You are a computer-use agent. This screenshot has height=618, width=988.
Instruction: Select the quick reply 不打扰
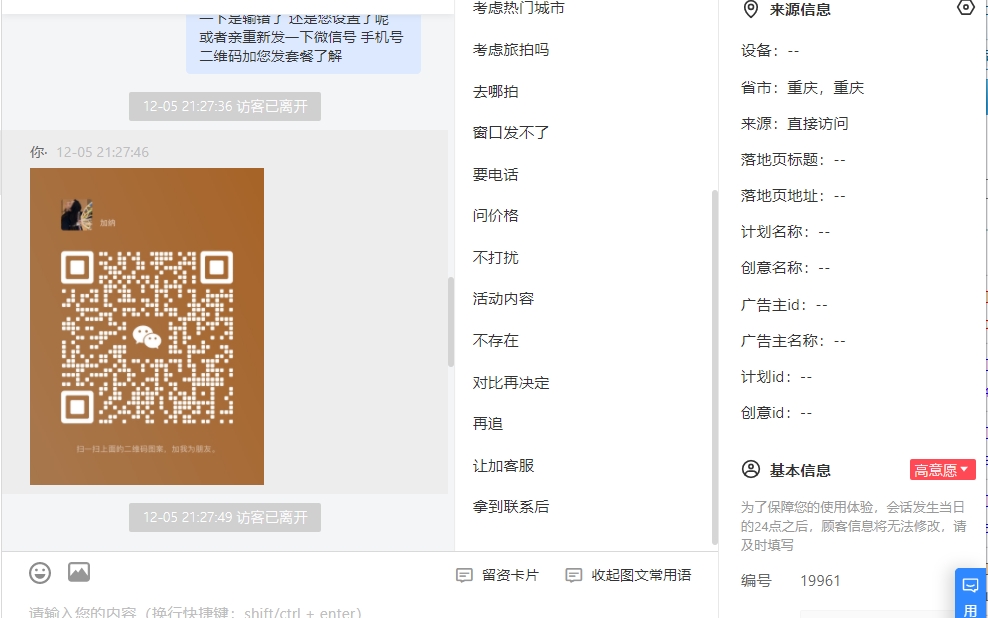pos(495,258)
